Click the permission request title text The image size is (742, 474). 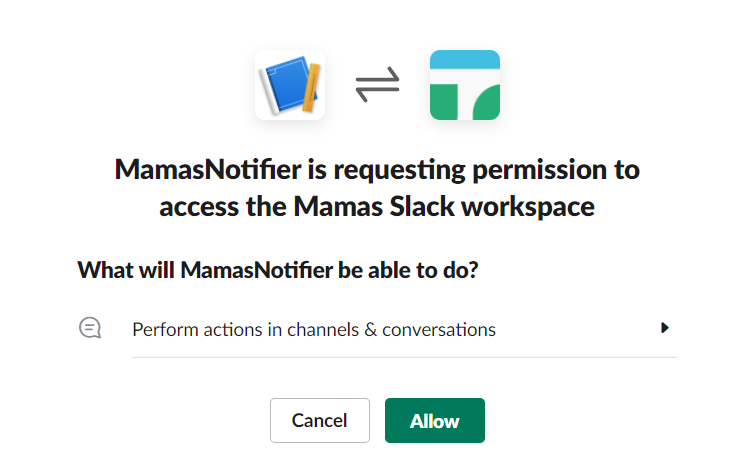point(377,170)
